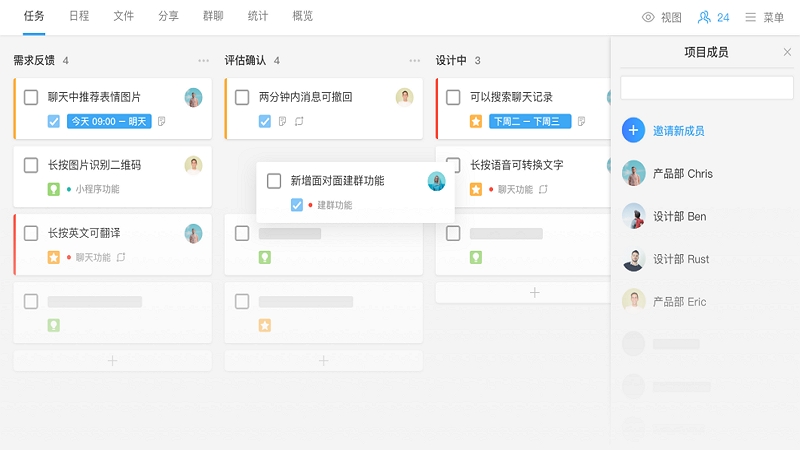Click blue check icon on 两分钟内消息可撤回
The height and width of the screenshot is (450, 800).
tap(265, 121)
